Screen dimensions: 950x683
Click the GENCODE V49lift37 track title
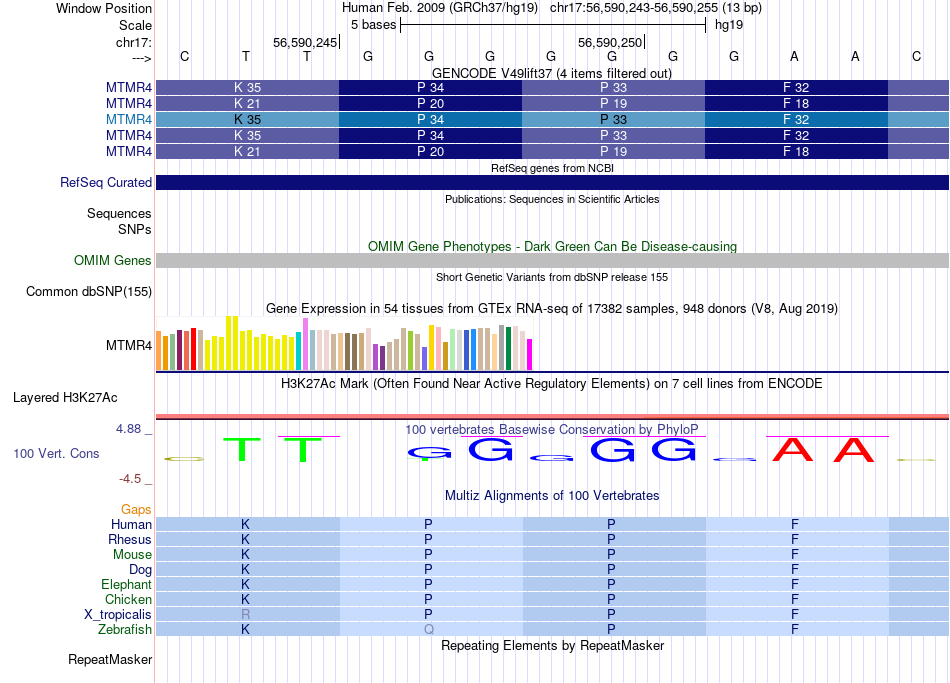tap(552, 73)
